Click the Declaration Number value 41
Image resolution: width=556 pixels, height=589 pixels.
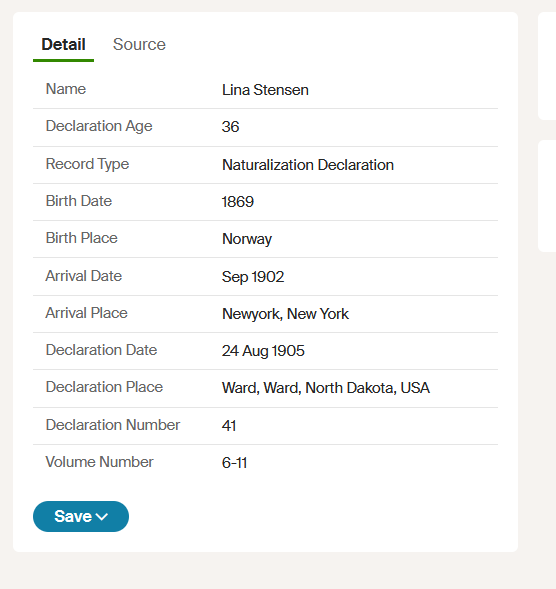click(229, 426)
